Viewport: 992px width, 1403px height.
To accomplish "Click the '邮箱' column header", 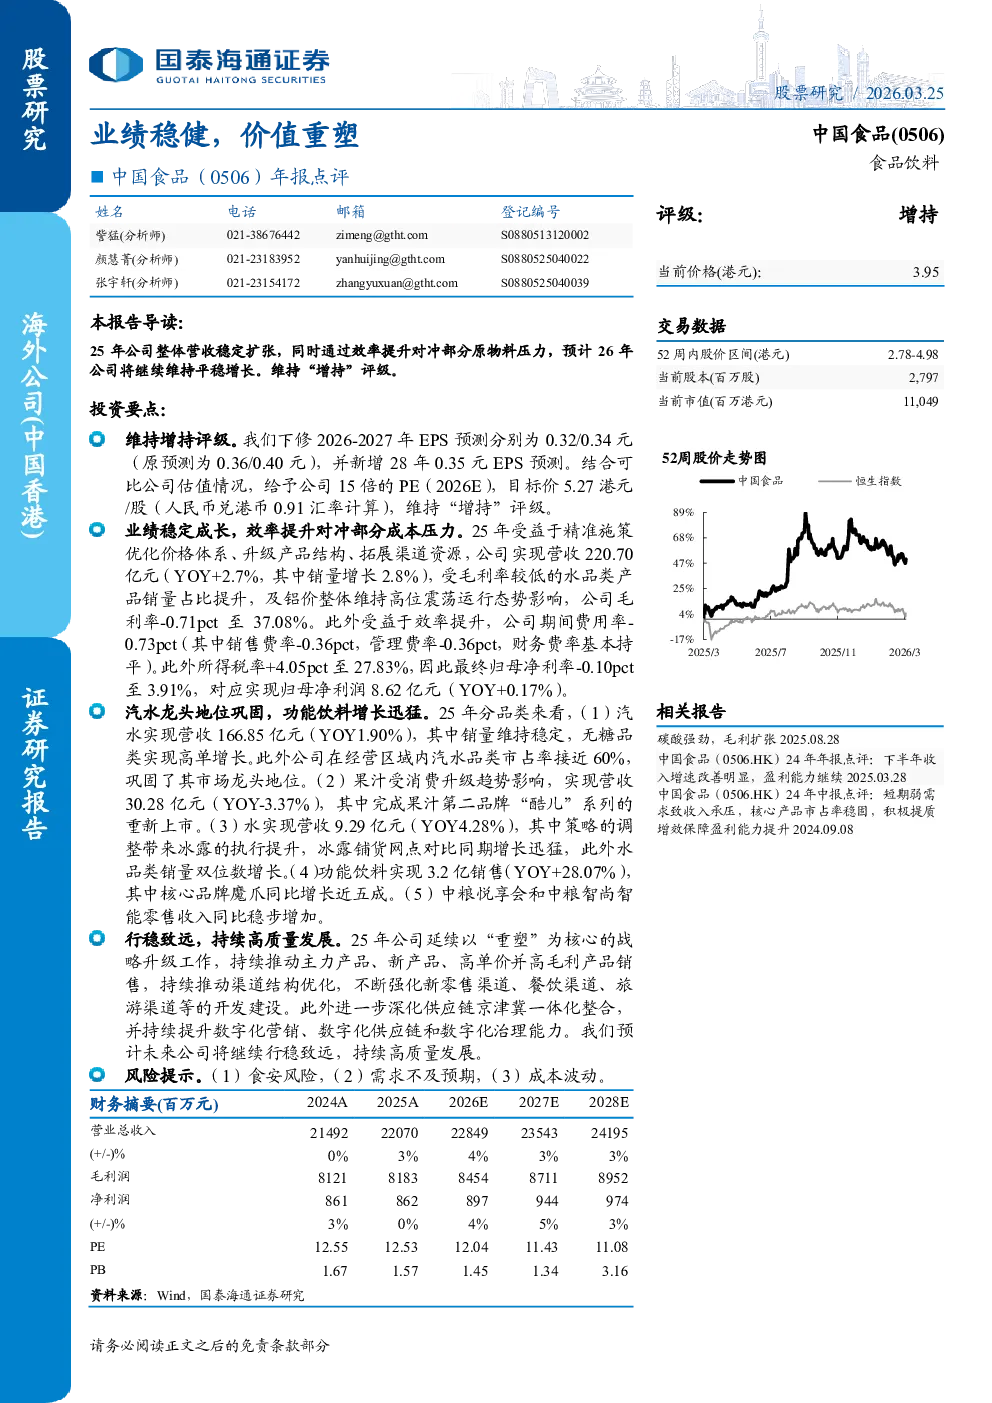I will (x=351, y=212).
